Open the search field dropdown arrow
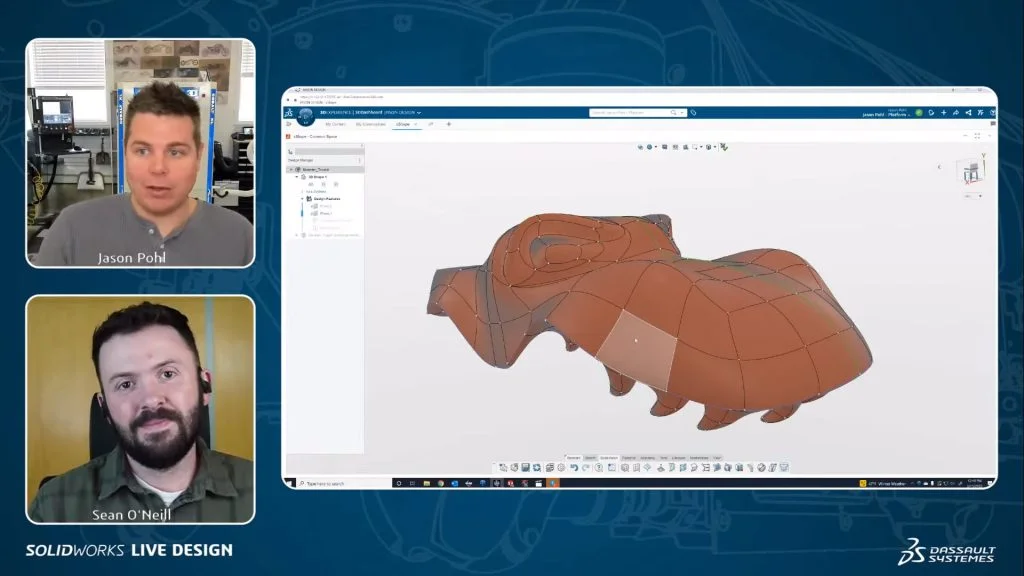1024x576 pixels. point(682,112)
